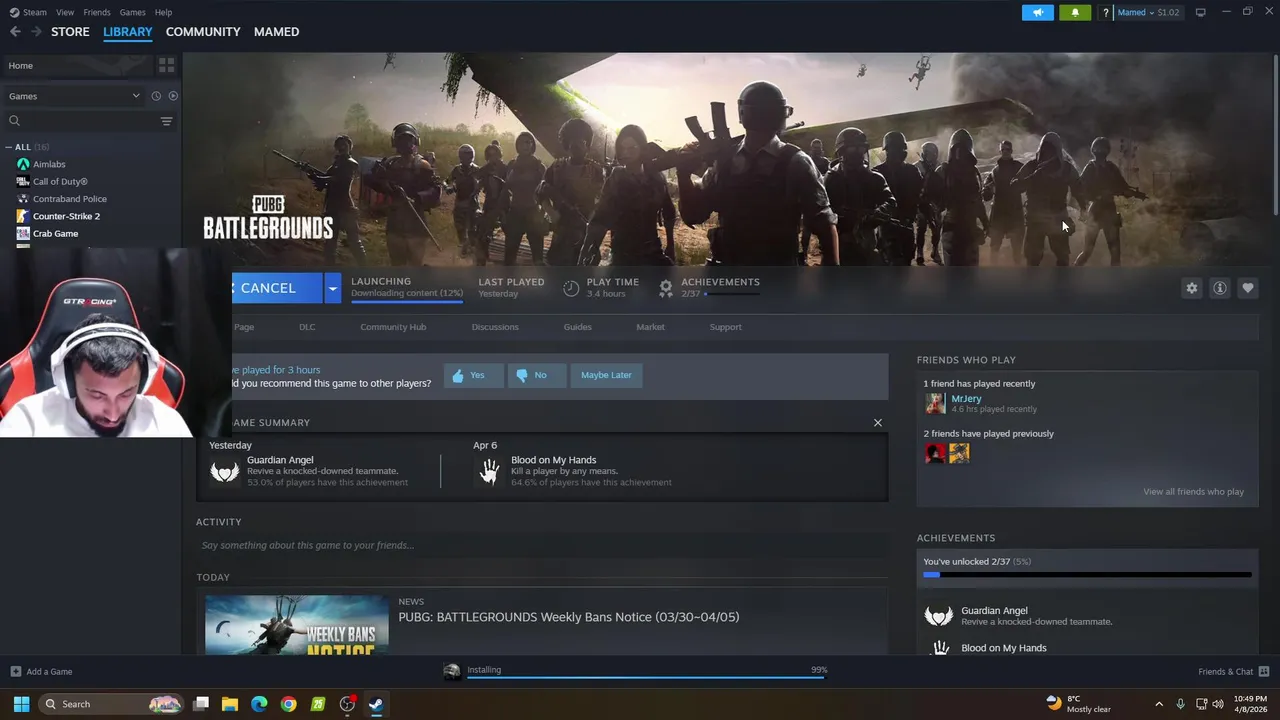Viewport: 1280px width, 720px height.
Task: Open the PUBG Support tab
Action: 725,327
